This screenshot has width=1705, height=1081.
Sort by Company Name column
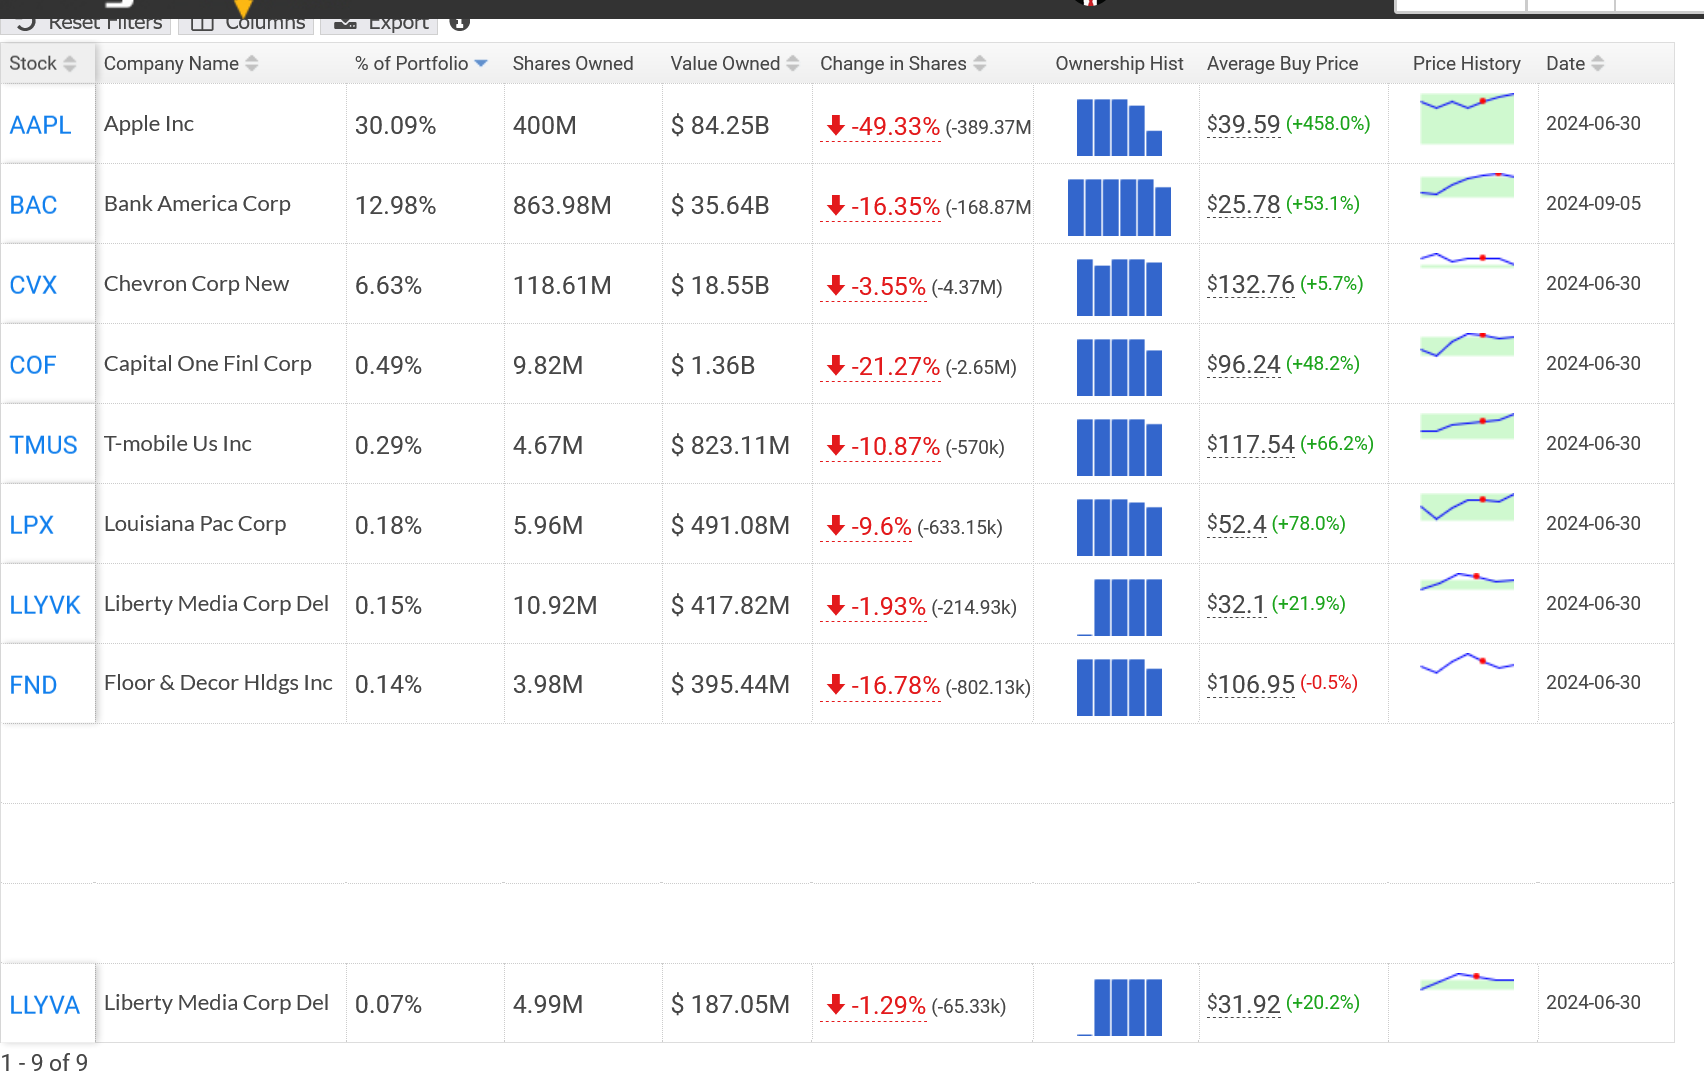click(181, 63)
